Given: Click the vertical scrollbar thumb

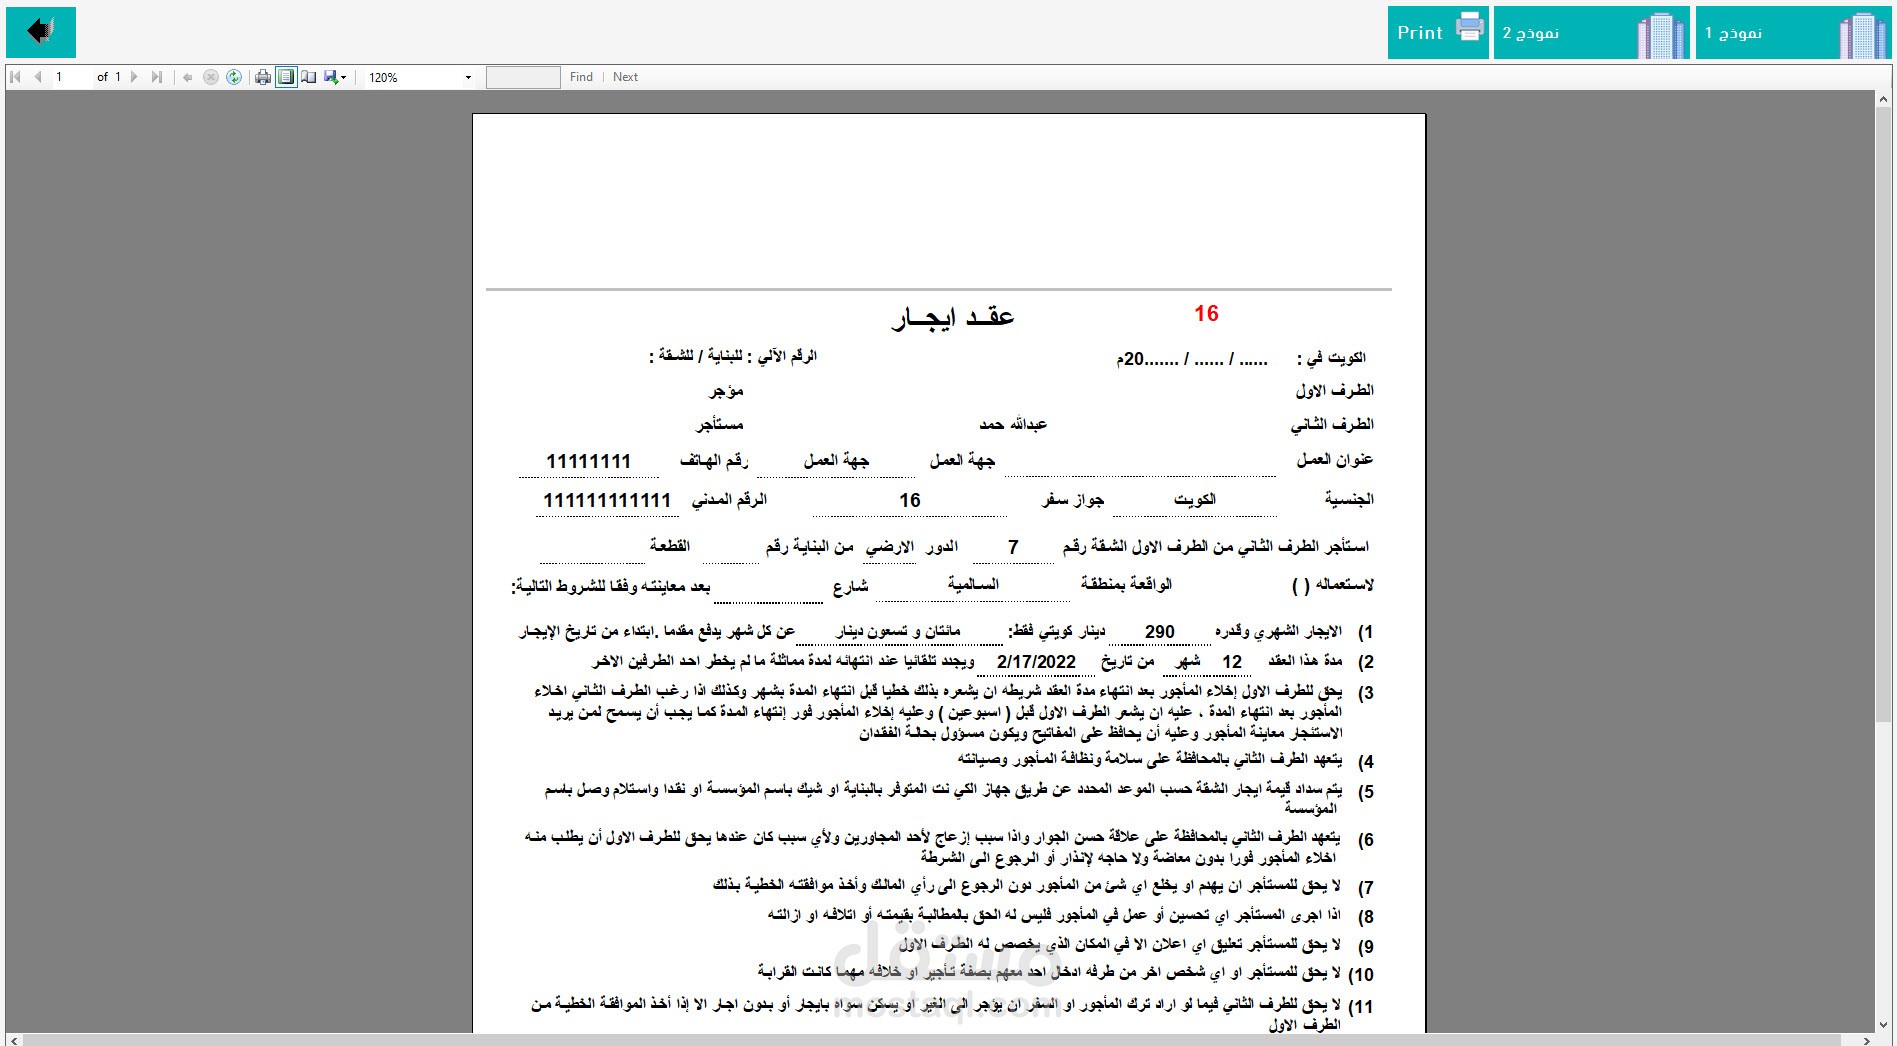Looking at the screenshot, I should (x=1883, y=415).
